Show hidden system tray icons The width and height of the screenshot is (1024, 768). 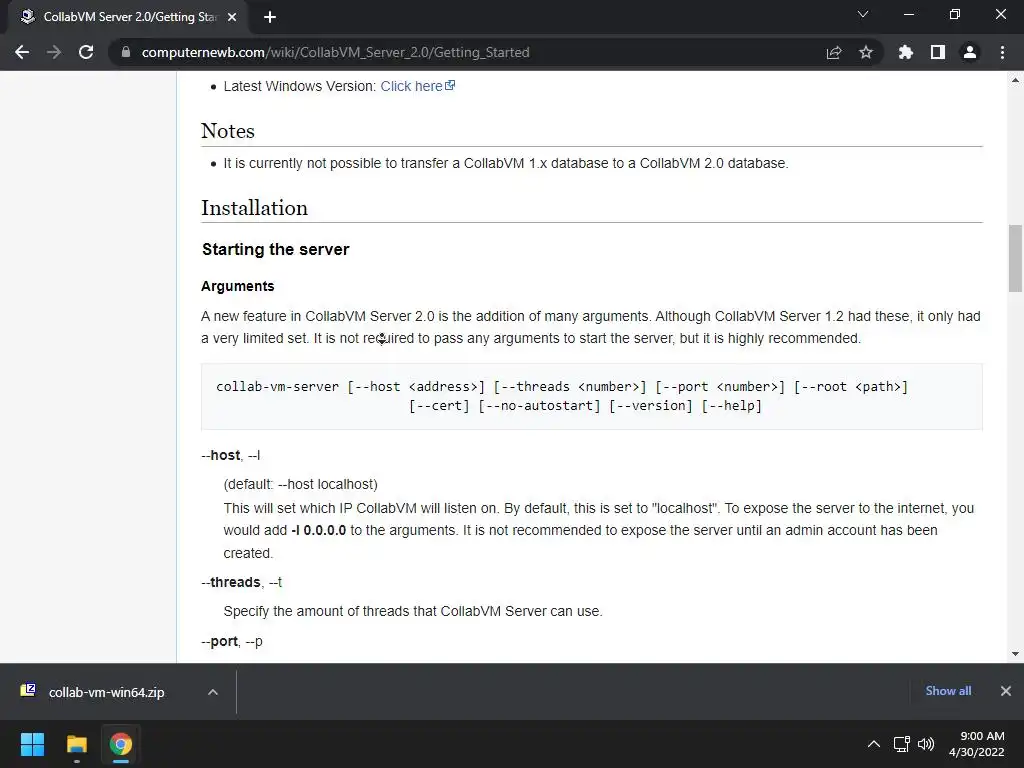(x=873, y=744)
